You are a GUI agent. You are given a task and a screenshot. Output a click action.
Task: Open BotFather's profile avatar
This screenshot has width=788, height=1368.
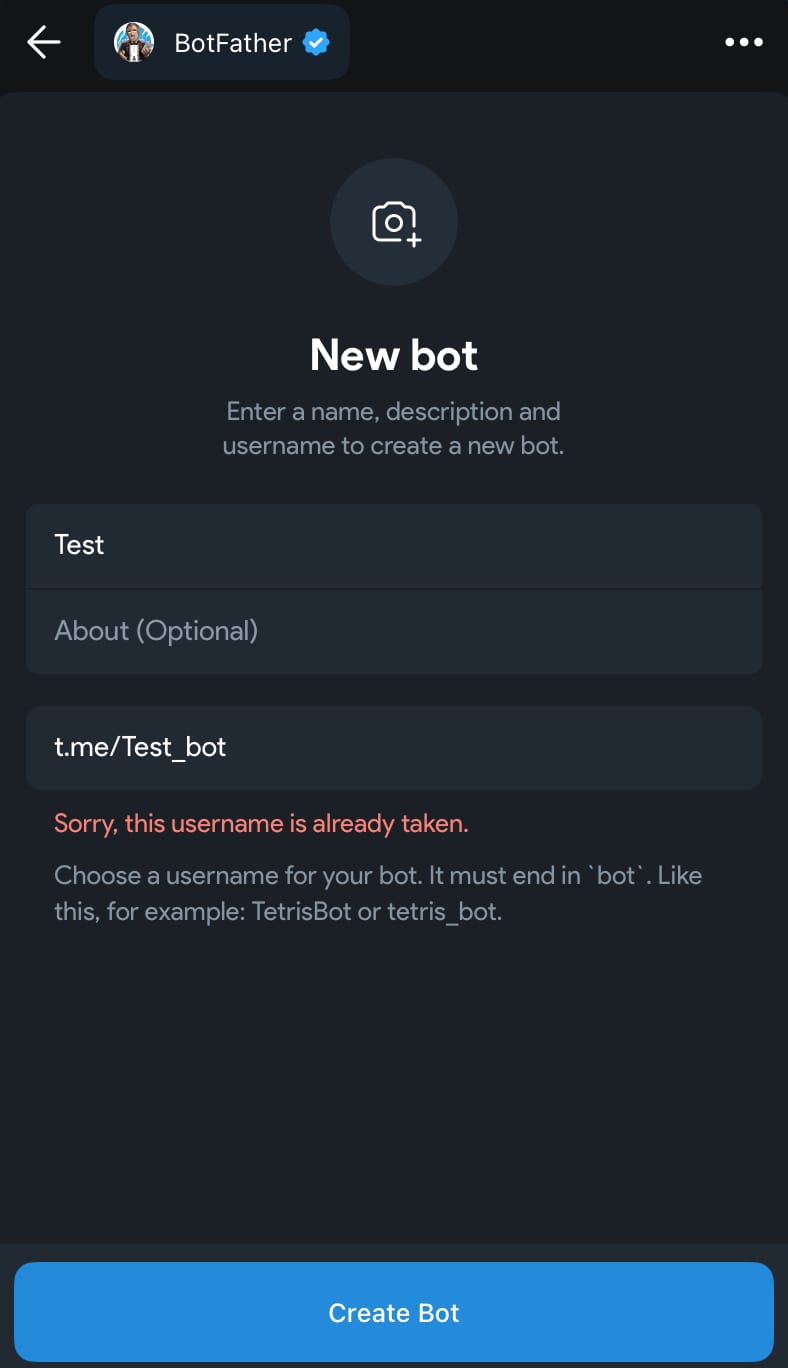click(x=134, y=42)
